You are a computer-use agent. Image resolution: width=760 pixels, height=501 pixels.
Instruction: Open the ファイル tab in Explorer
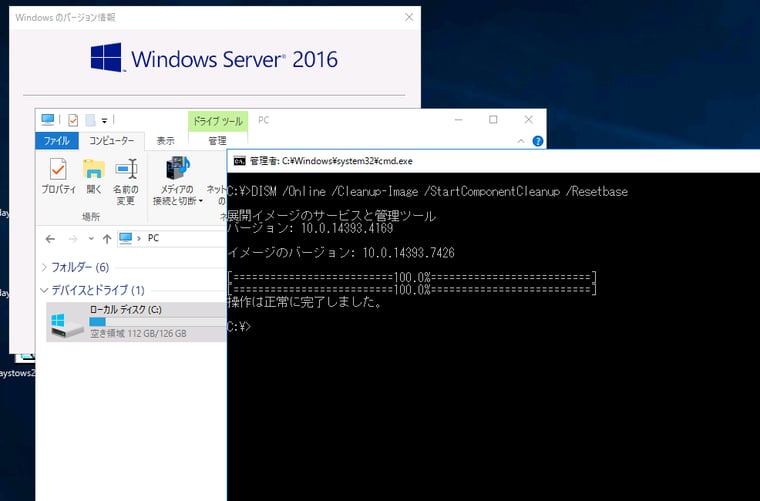pyautogui.click(x=56, y=141)
